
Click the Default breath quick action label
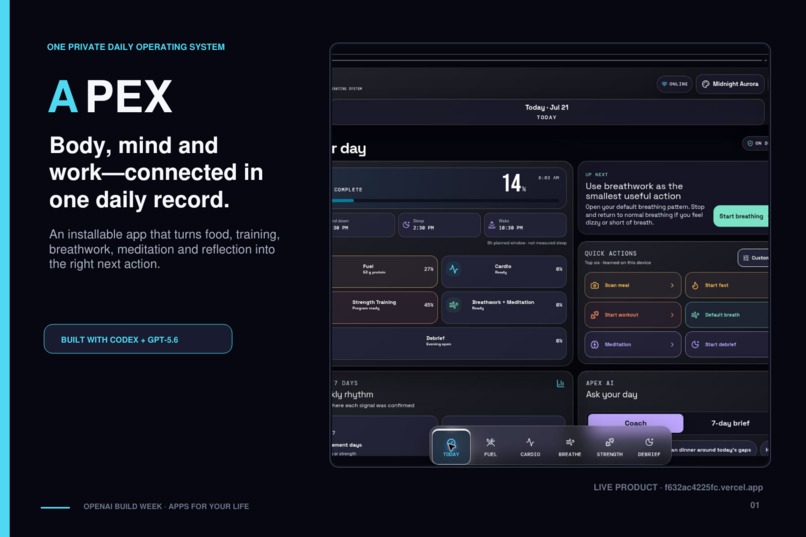coord(722,315)
